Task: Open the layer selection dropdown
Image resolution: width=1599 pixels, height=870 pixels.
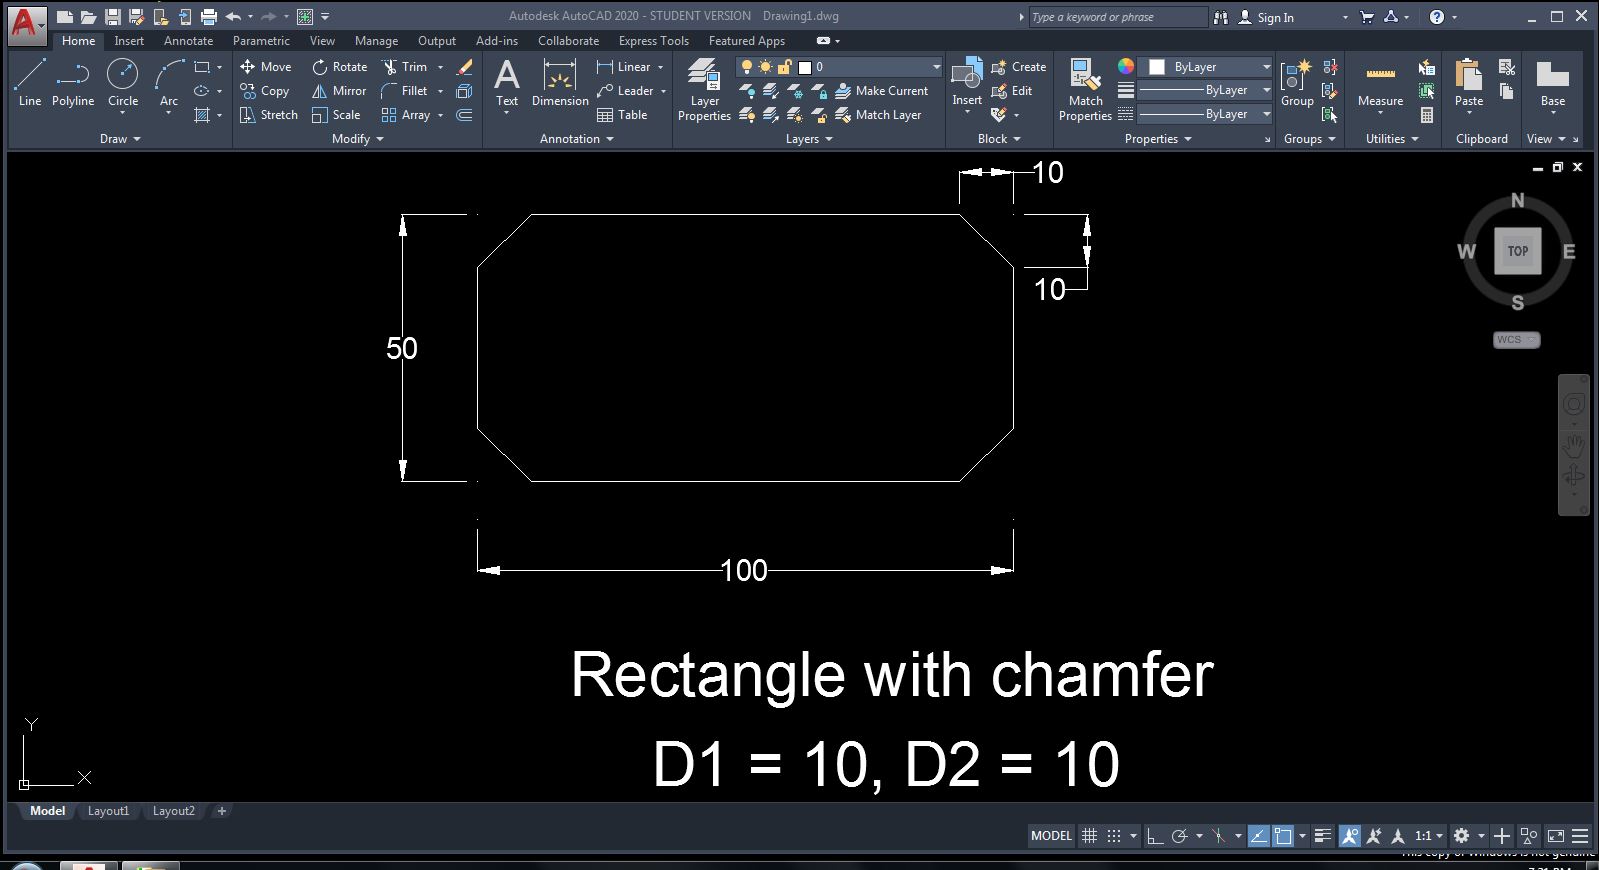Action: (x=840, y=67)
